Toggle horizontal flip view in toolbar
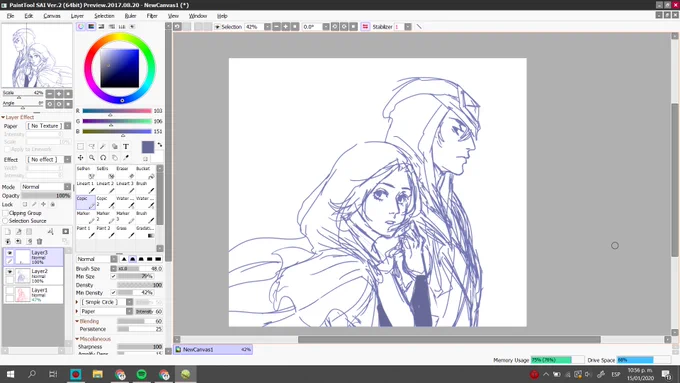The image size is (680, 383). point(365,26)
